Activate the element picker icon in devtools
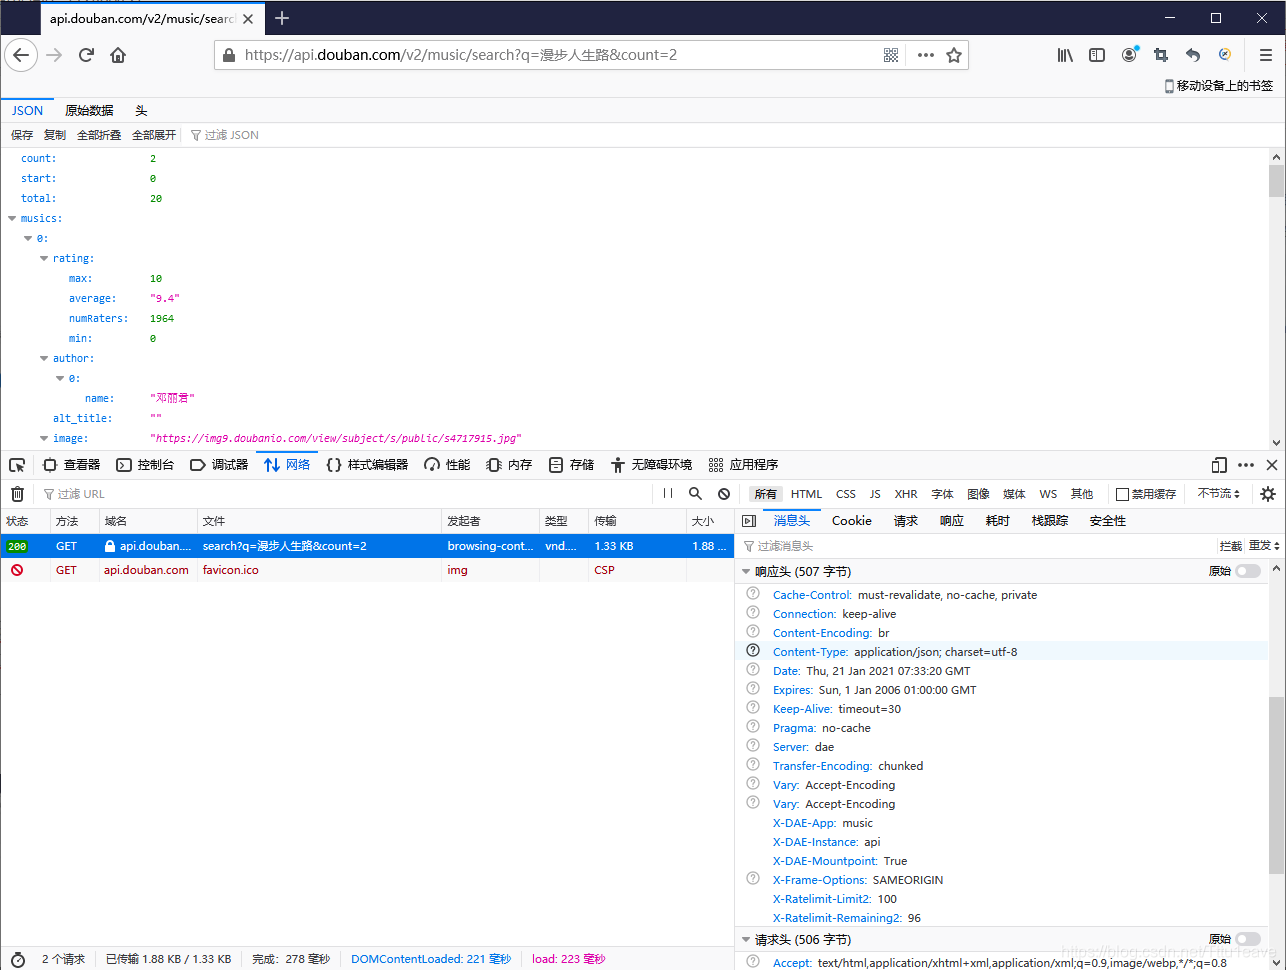Image resolution: width=1286 pixels, height=970 pixels. pyautogui.click(x=17, y=465)
